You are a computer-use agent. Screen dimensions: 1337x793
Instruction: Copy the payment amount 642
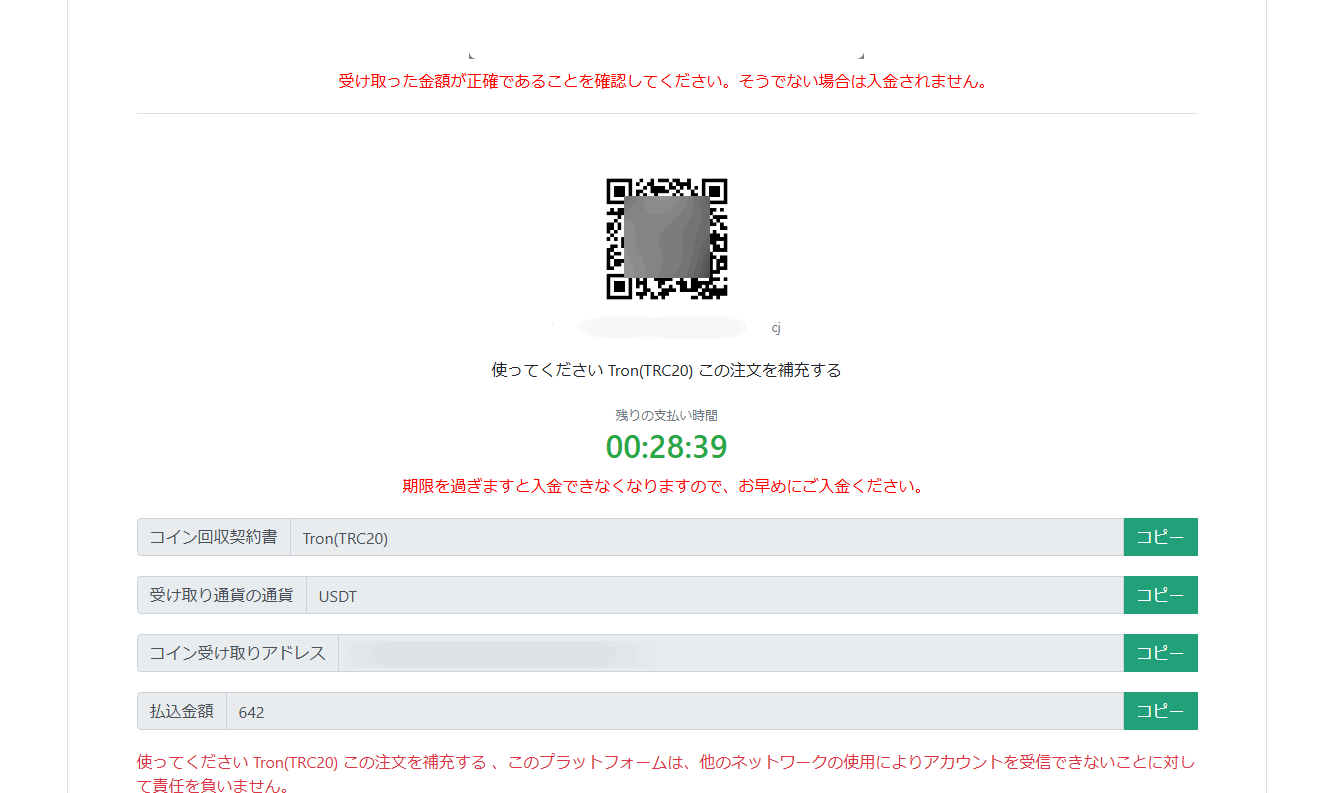pos(1160,711)
